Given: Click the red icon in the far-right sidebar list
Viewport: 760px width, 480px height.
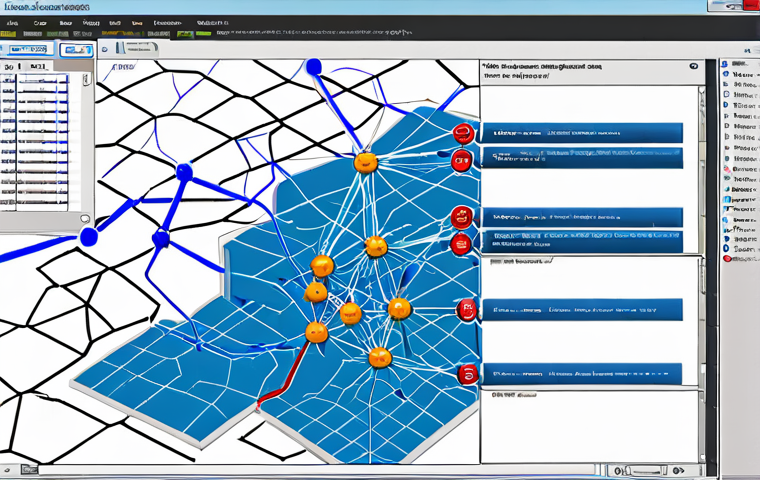Looking at the screenshot, I should tap(727, 259).
